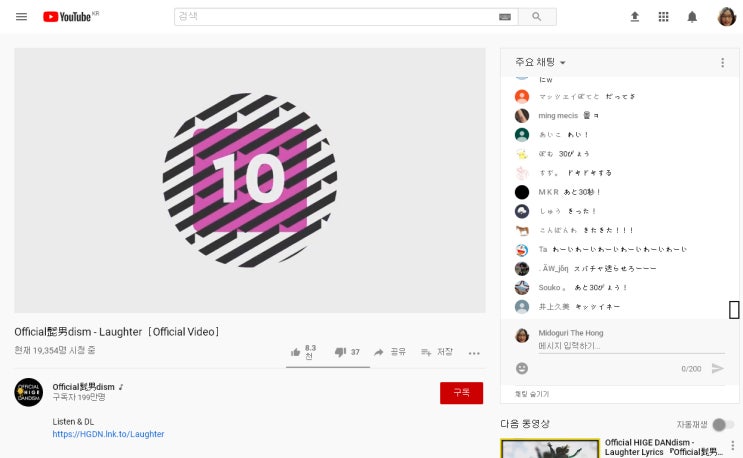
Task: Open avatar next to ming mecis
Action: click(x=522, y=116)
